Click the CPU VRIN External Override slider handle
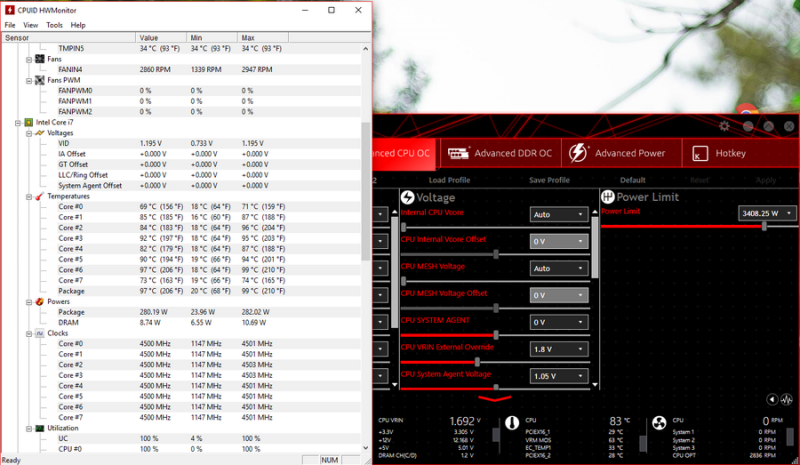Screen dimensions: 800x465 click(477, 362)
